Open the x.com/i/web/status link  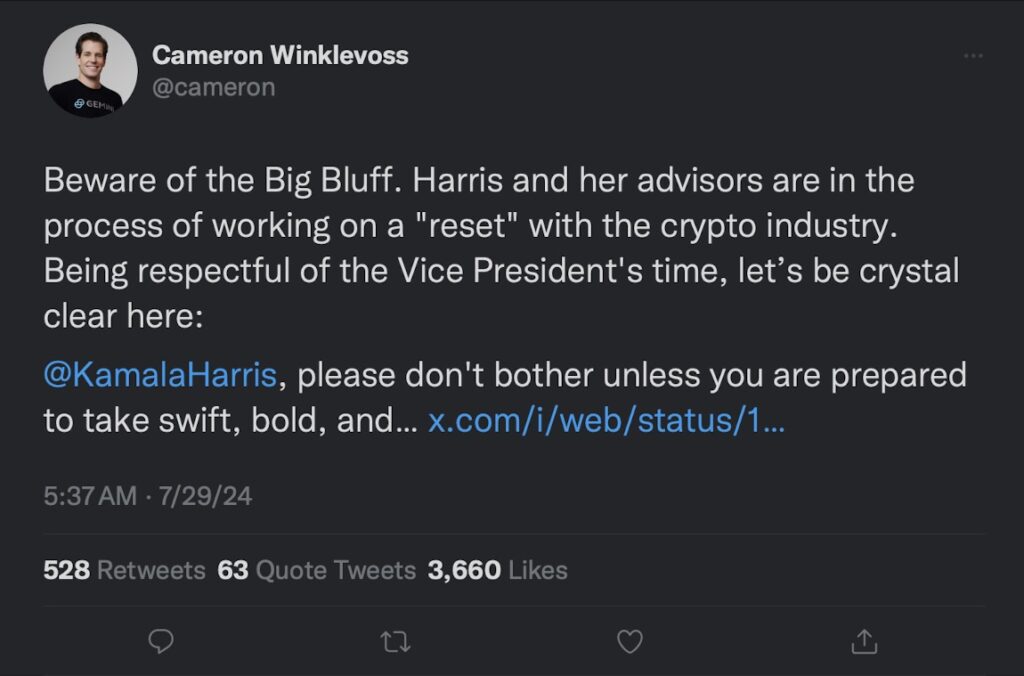[x=606, y=421]
